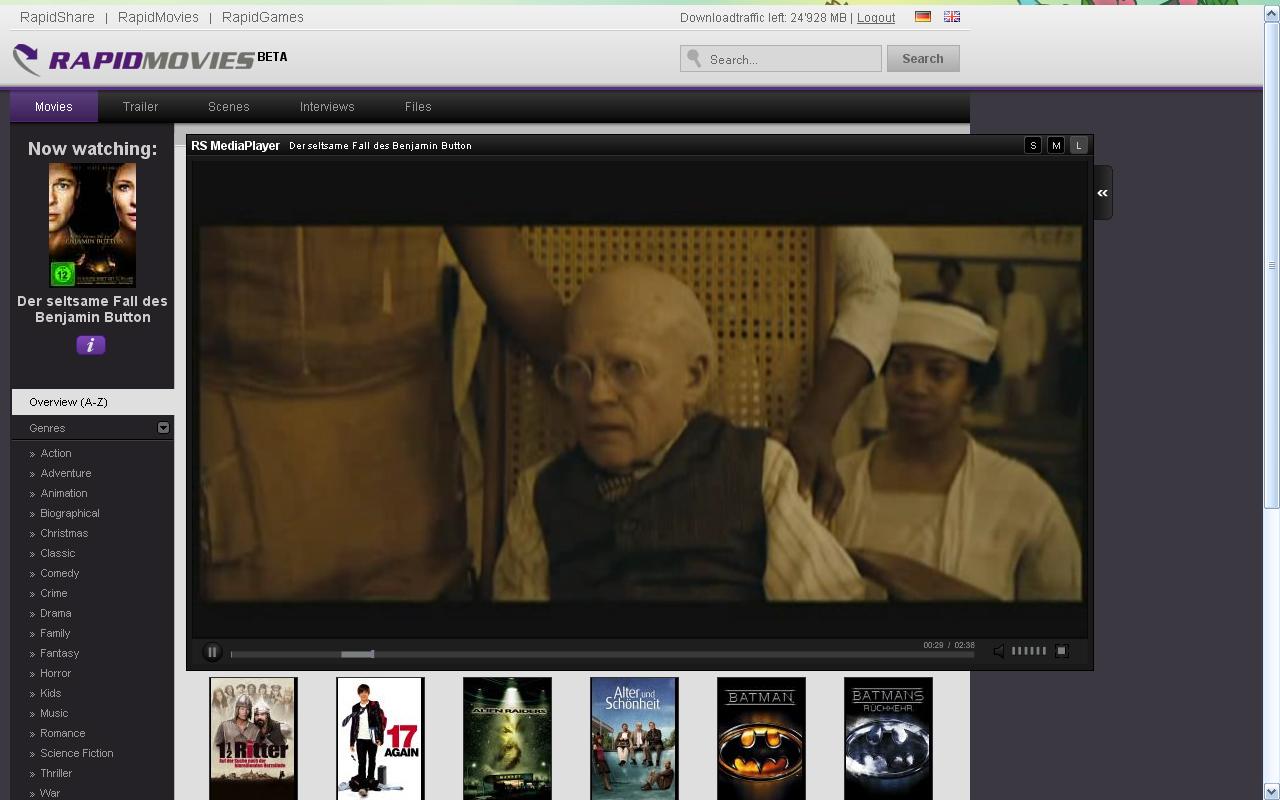Image resolution: width=1280 pixels, height=800 pixels.
Task: Open the 1½ Ritter movie poster
Action: (x=253, y=739)
